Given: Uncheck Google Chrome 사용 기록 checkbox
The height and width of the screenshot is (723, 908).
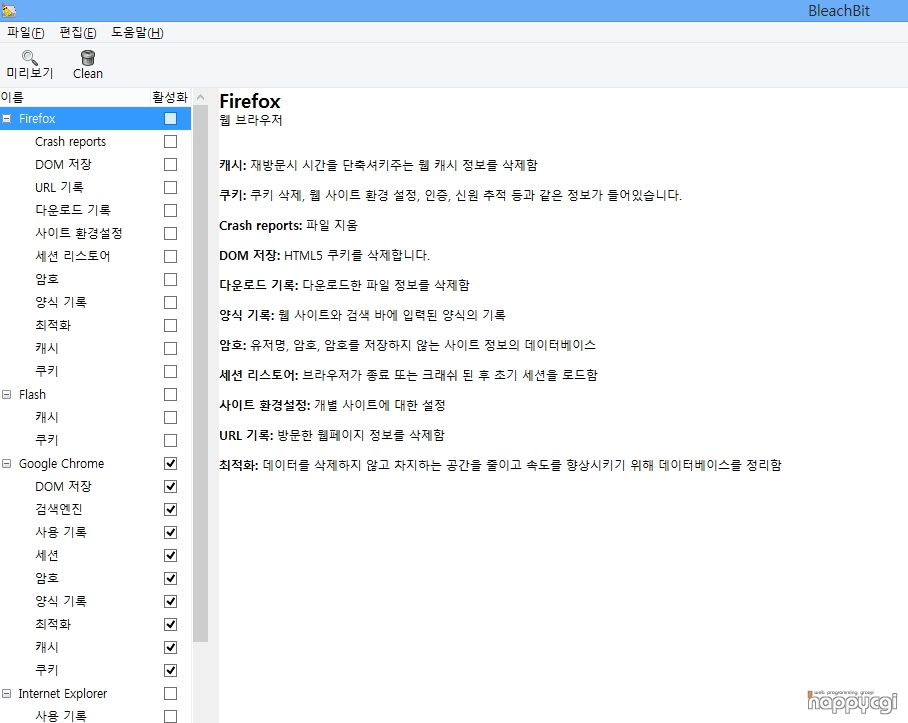Looking at the screenshot, I should tap(170, 533).
